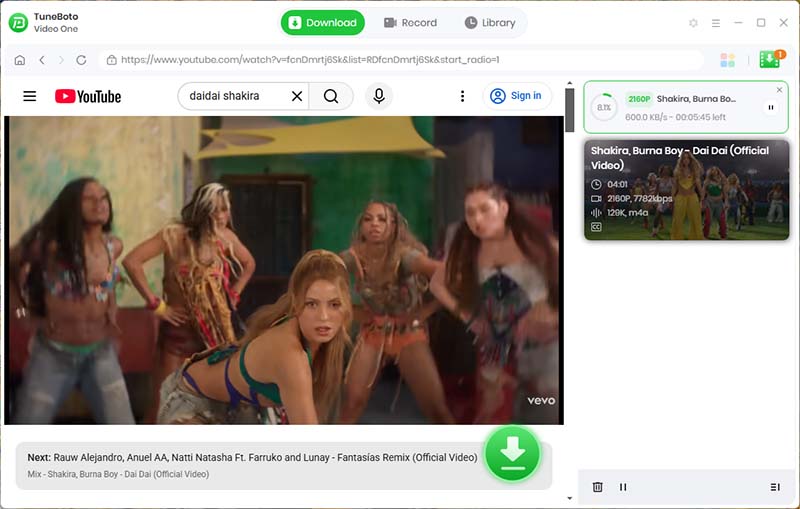Click the URL address field

402,60
